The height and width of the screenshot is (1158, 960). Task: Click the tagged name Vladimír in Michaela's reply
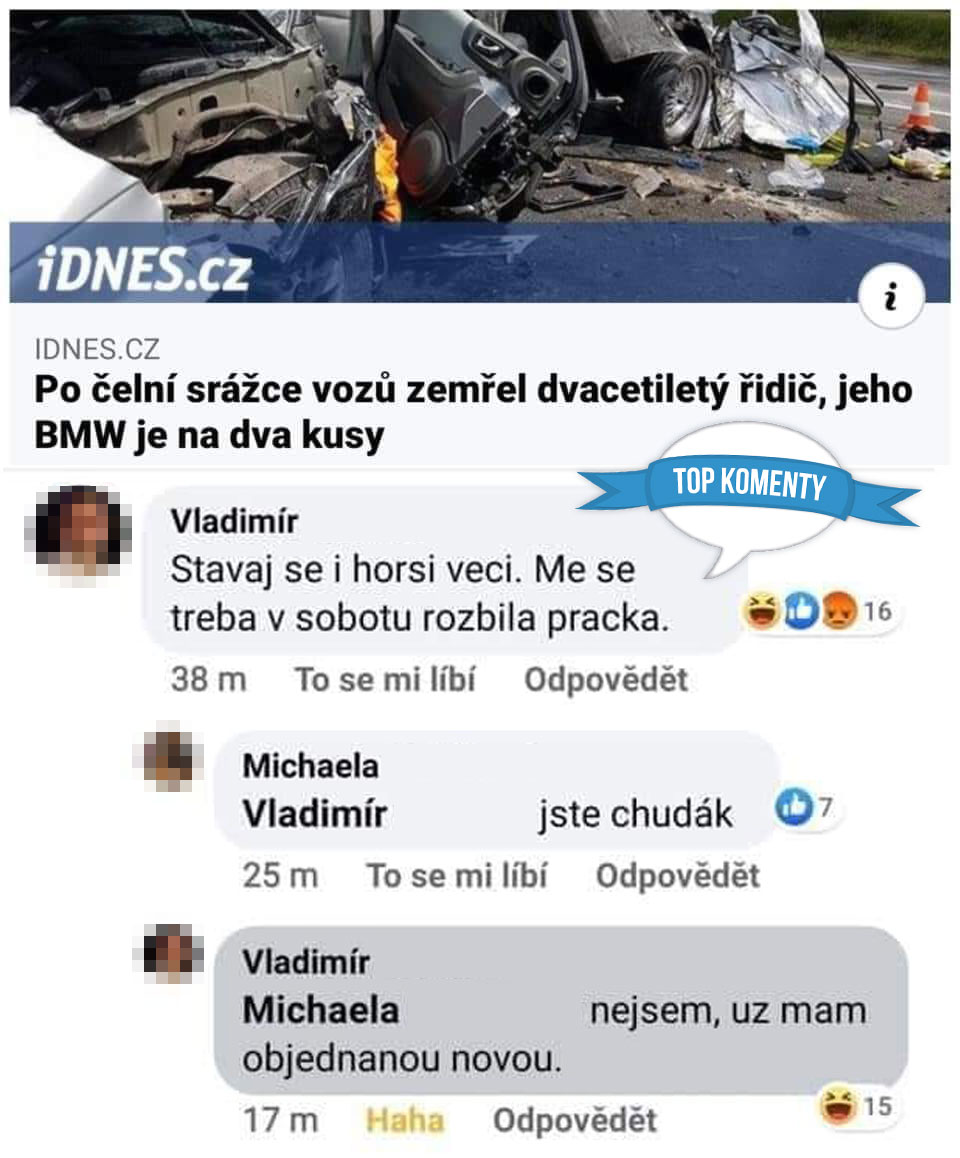(315, 814)
